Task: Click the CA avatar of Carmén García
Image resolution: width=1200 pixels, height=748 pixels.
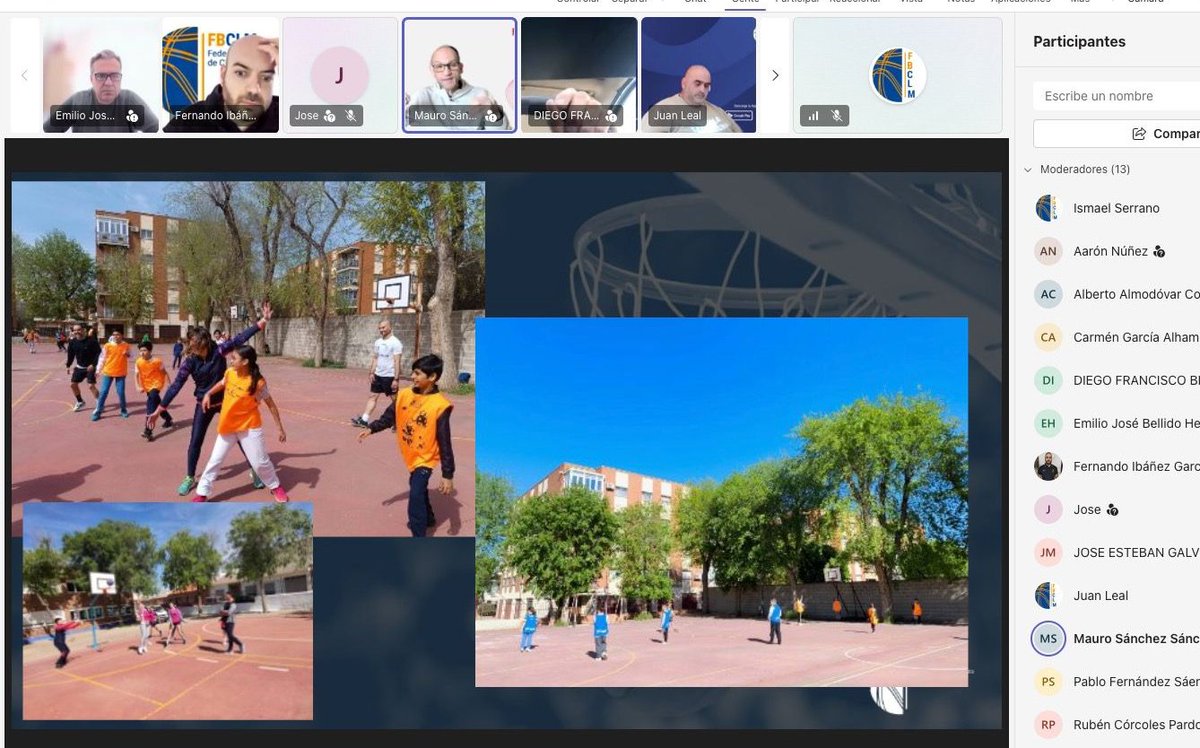Action: click(1048, 337)
